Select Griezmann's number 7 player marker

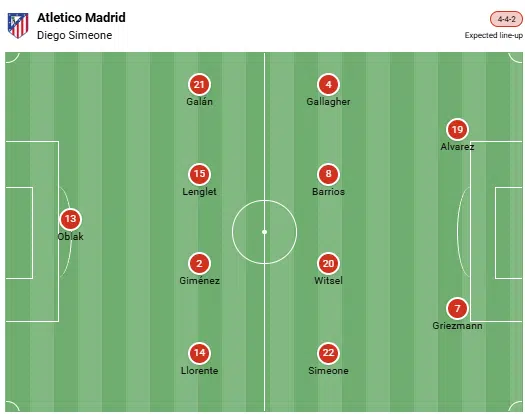pos(457,308)
